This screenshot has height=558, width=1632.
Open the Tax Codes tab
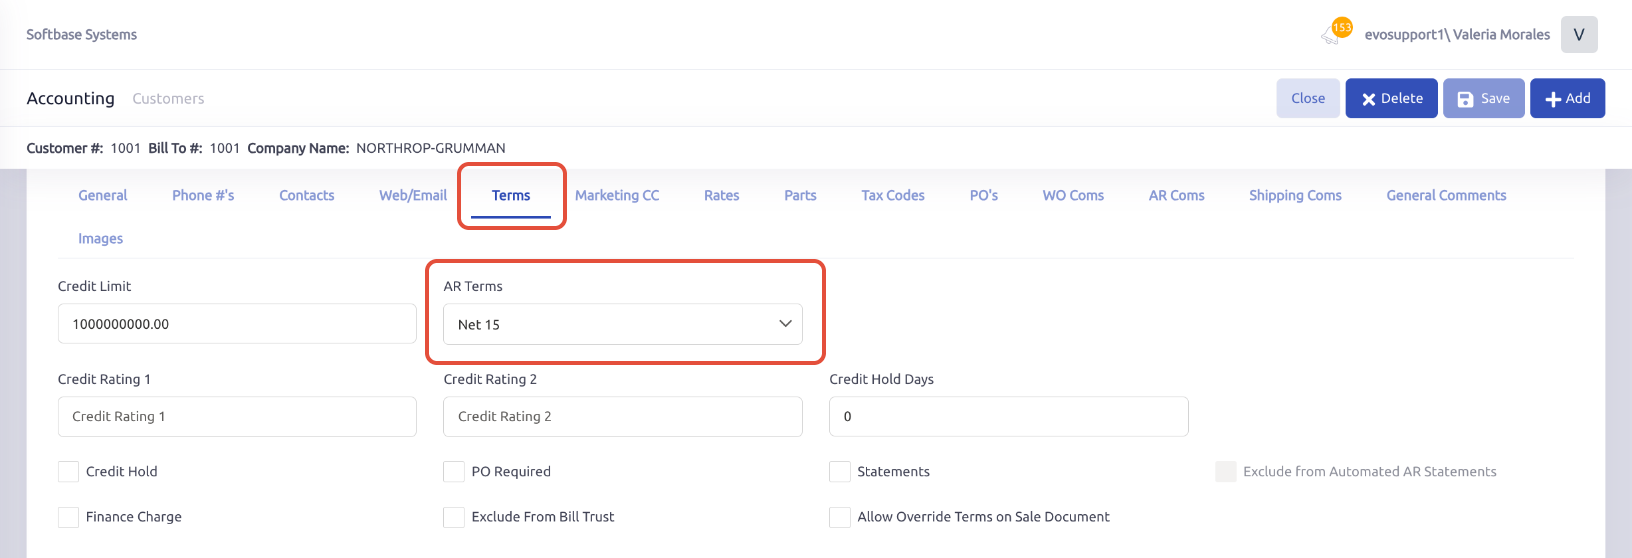(x=893, y=195)
